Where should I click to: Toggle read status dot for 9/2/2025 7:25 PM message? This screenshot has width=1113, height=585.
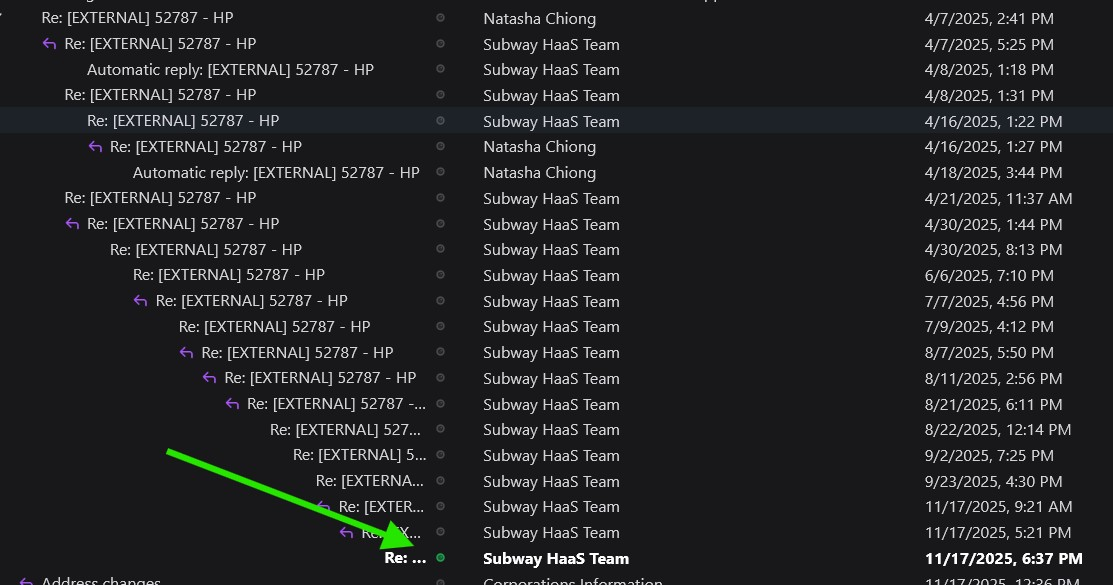coord(440,455)
